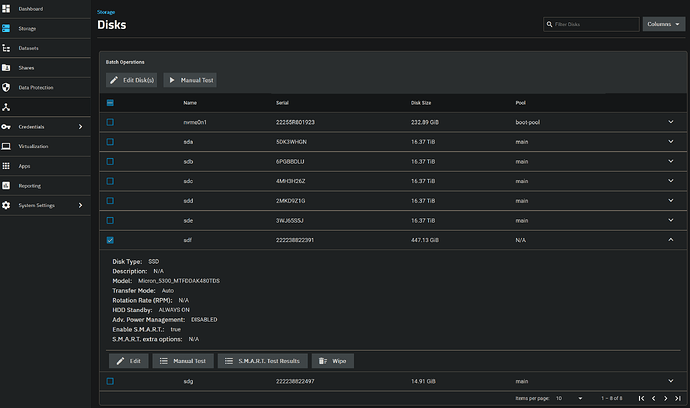Expand the sda disk row details
The width and height of the screenshot is (690, 408).
pos(671,142)
